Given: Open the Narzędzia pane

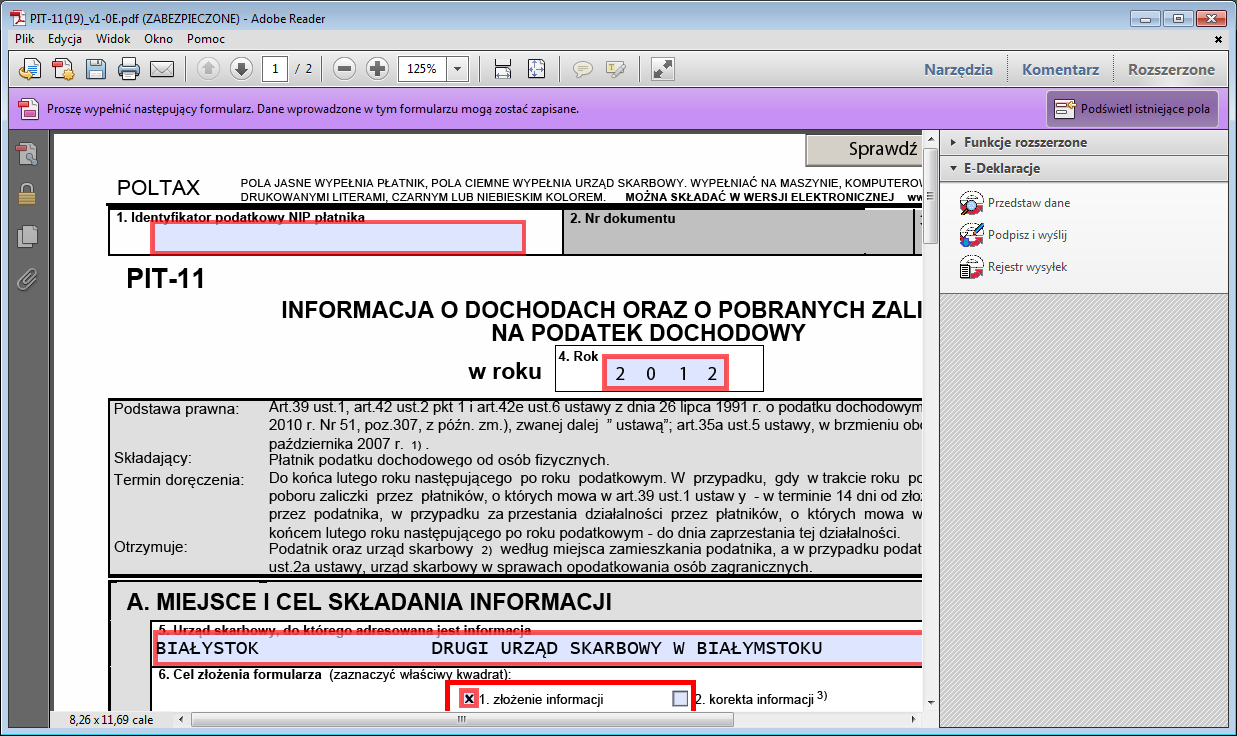Looking at the screenshot, I should 959,69.
